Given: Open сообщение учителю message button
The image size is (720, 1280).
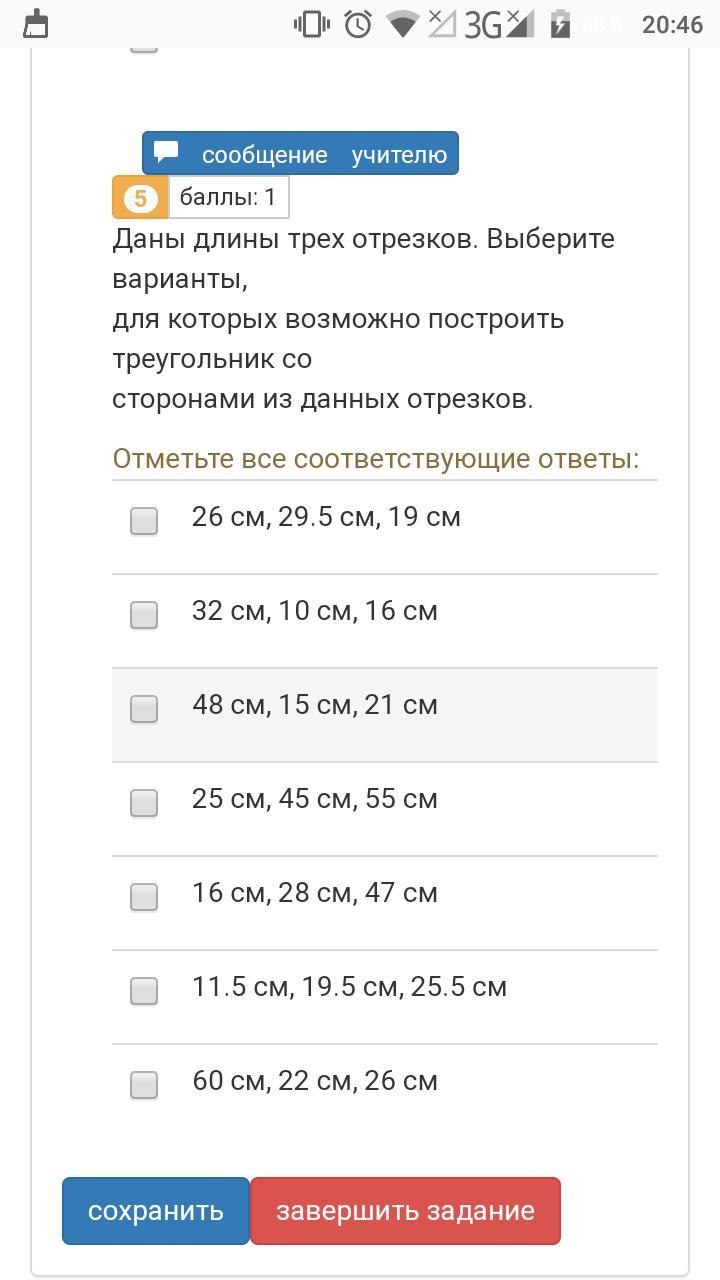Looking at the screenshot, I should coord(300,154).
